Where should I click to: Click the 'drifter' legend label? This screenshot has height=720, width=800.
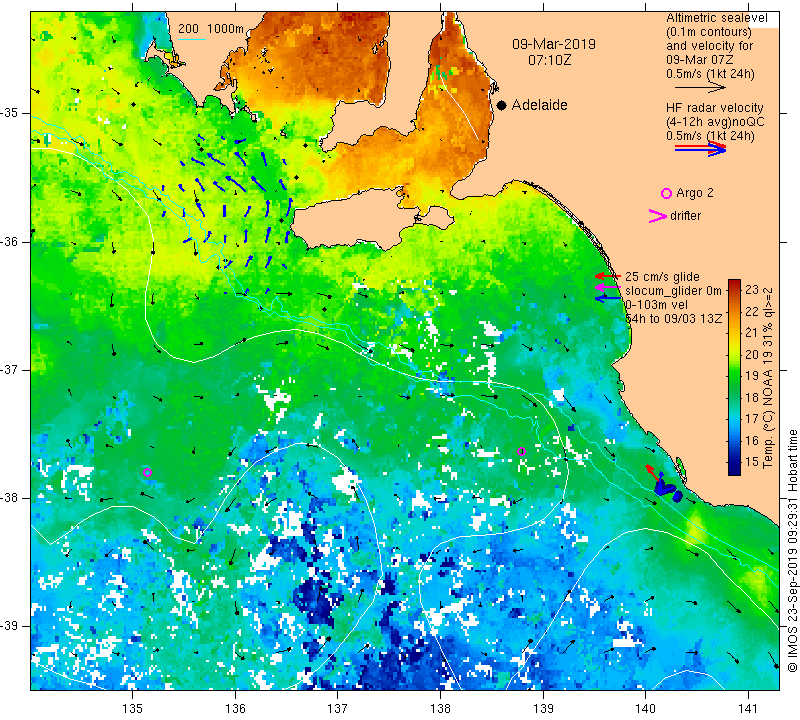point(685,216)
